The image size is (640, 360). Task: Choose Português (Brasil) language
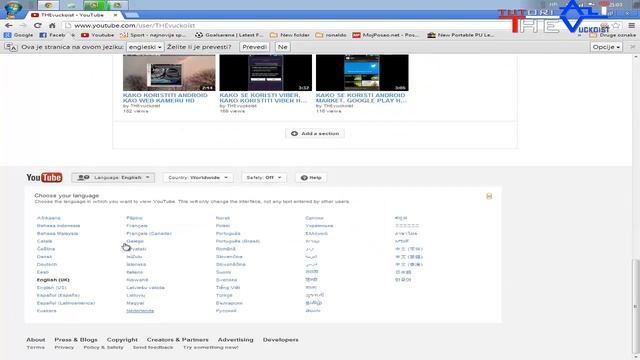pyautogui.click(x=238, y=241)
